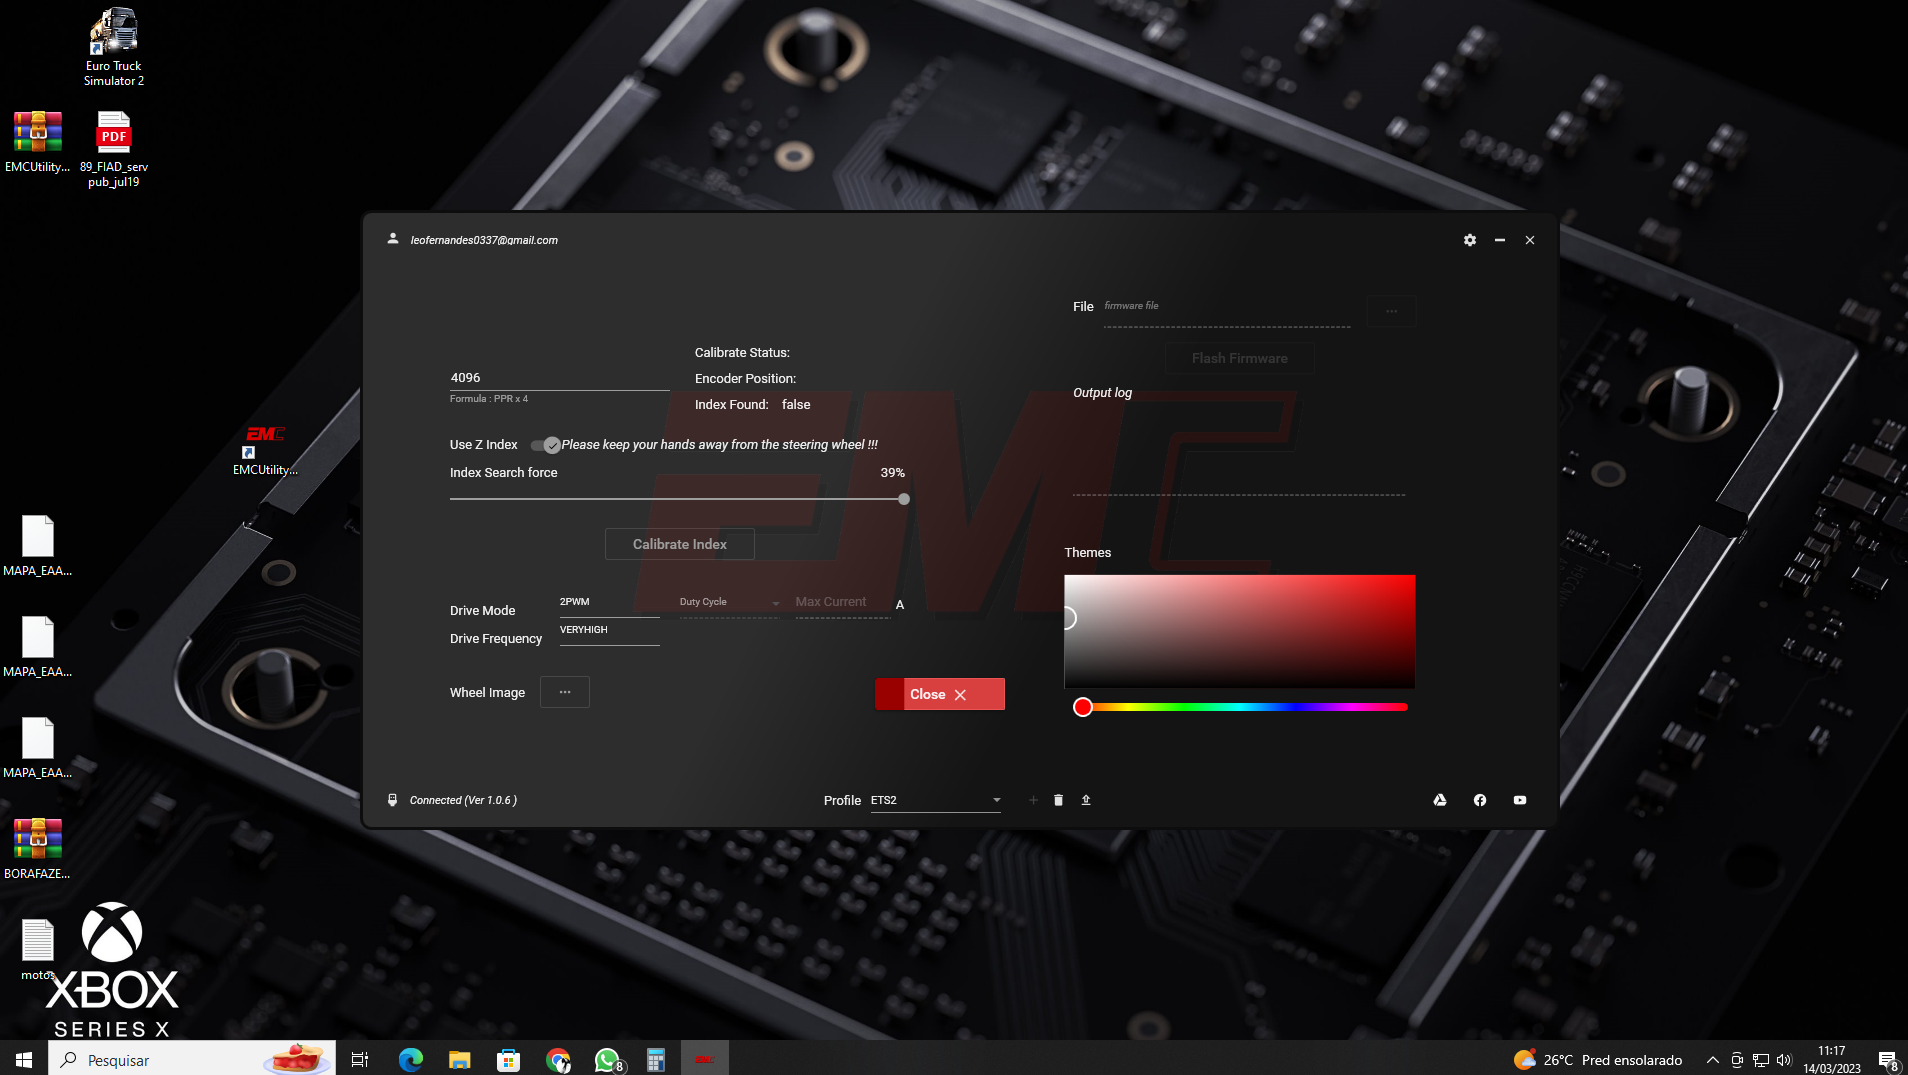Viewport: 1908px width, 1075px height.
Task: Open the Facebook link icon
Action: click(1480, 800)
